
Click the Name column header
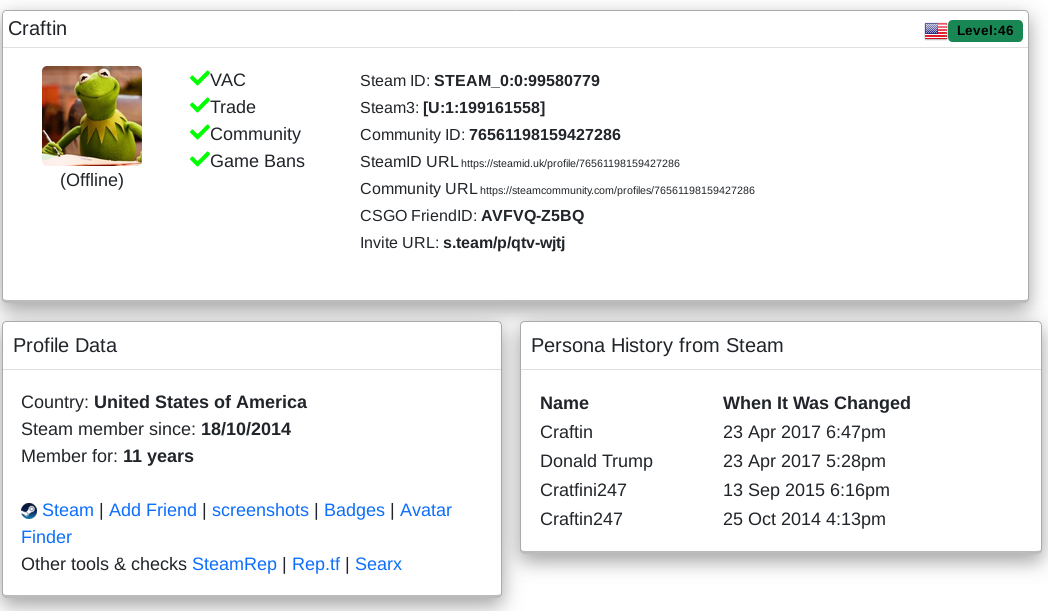point(564,403)
